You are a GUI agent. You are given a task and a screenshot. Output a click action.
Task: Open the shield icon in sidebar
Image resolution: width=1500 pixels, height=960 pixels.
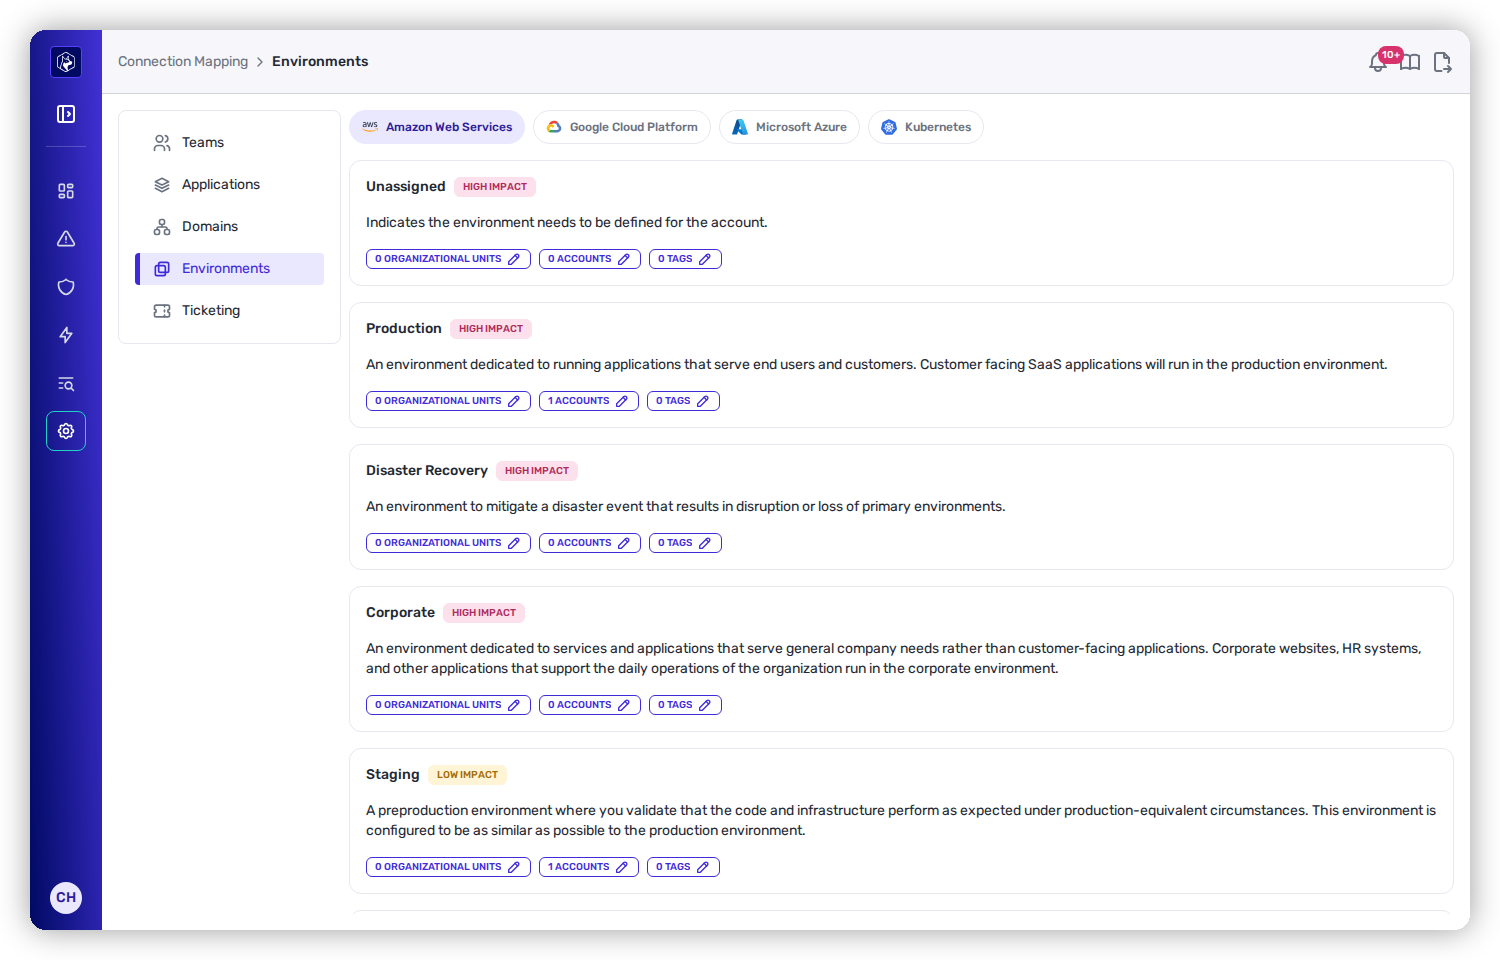[66, 287]
